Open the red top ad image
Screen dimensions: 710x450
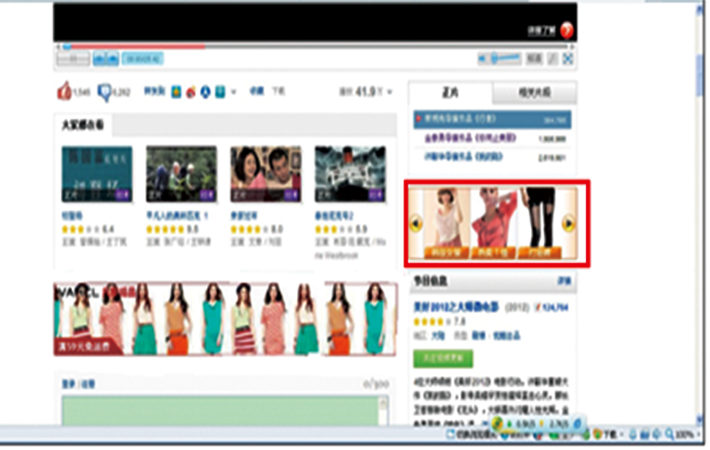[494, 218]
